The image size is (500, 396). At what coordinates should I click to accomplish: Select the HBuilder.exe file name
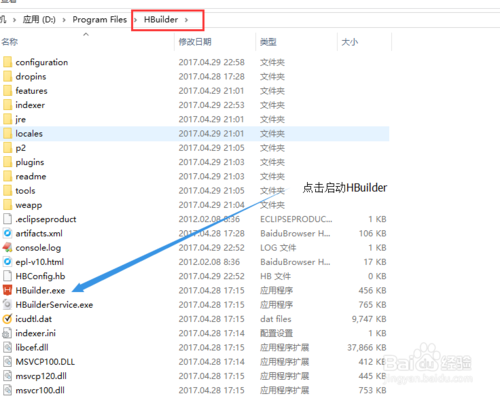[40, 290]
